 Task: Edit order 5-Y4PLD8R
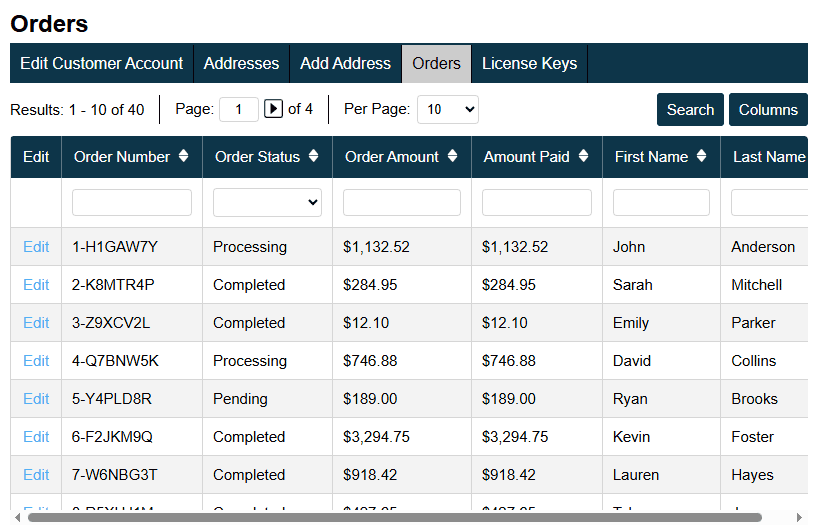pos(36,399)
